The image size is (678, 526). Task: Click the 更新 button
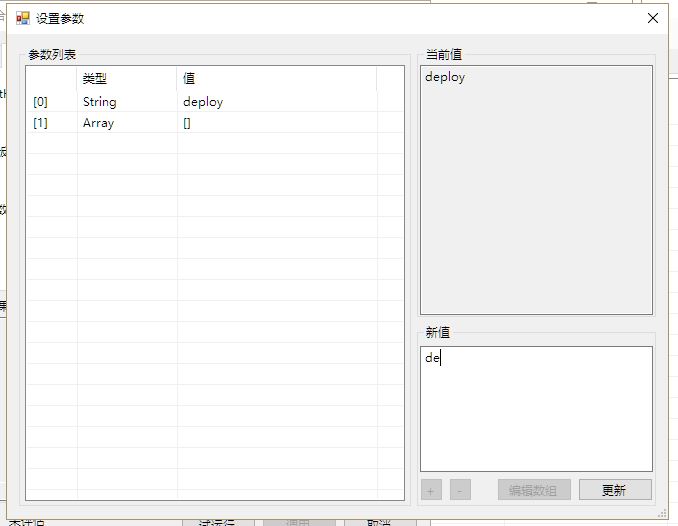[x=615, y=490]
